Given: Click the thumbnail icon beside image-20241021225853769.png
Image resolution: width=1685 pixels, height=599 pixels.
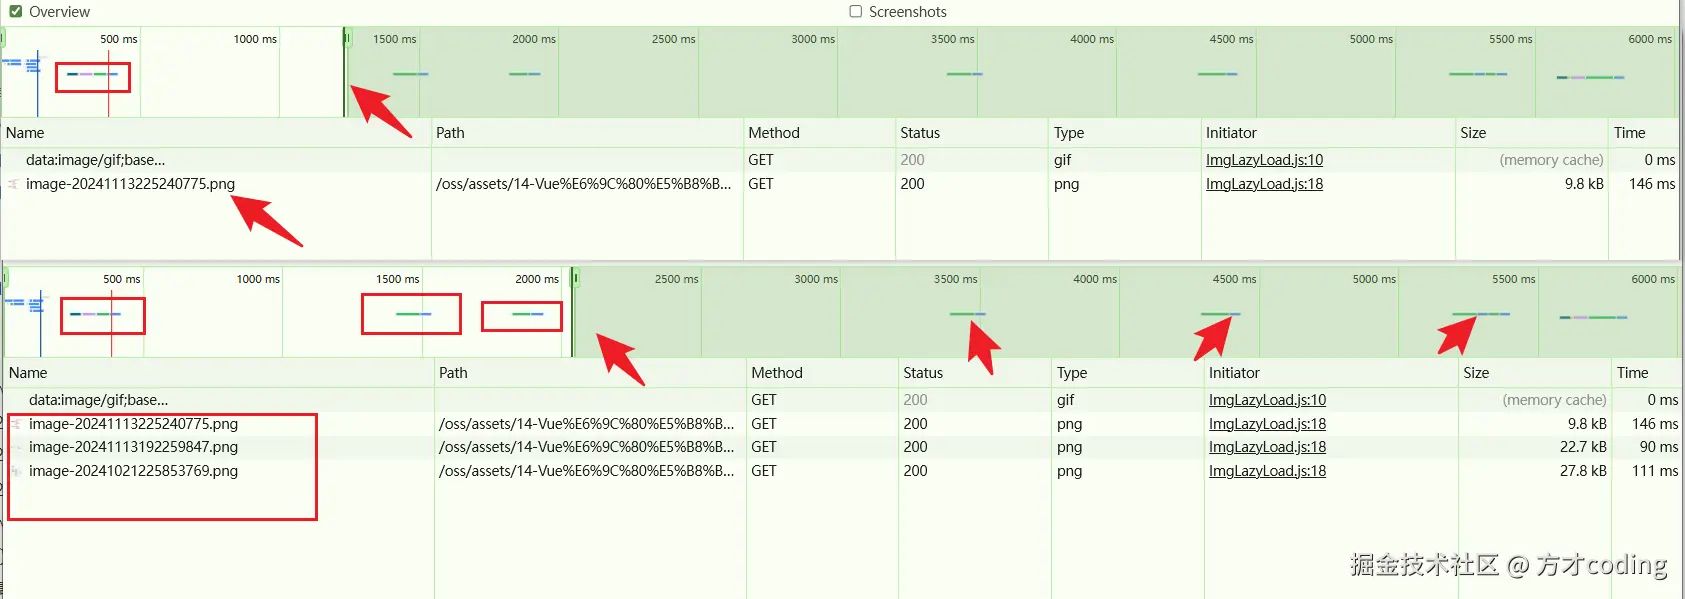Looking at the screenshot, I should tap(16, 471).
